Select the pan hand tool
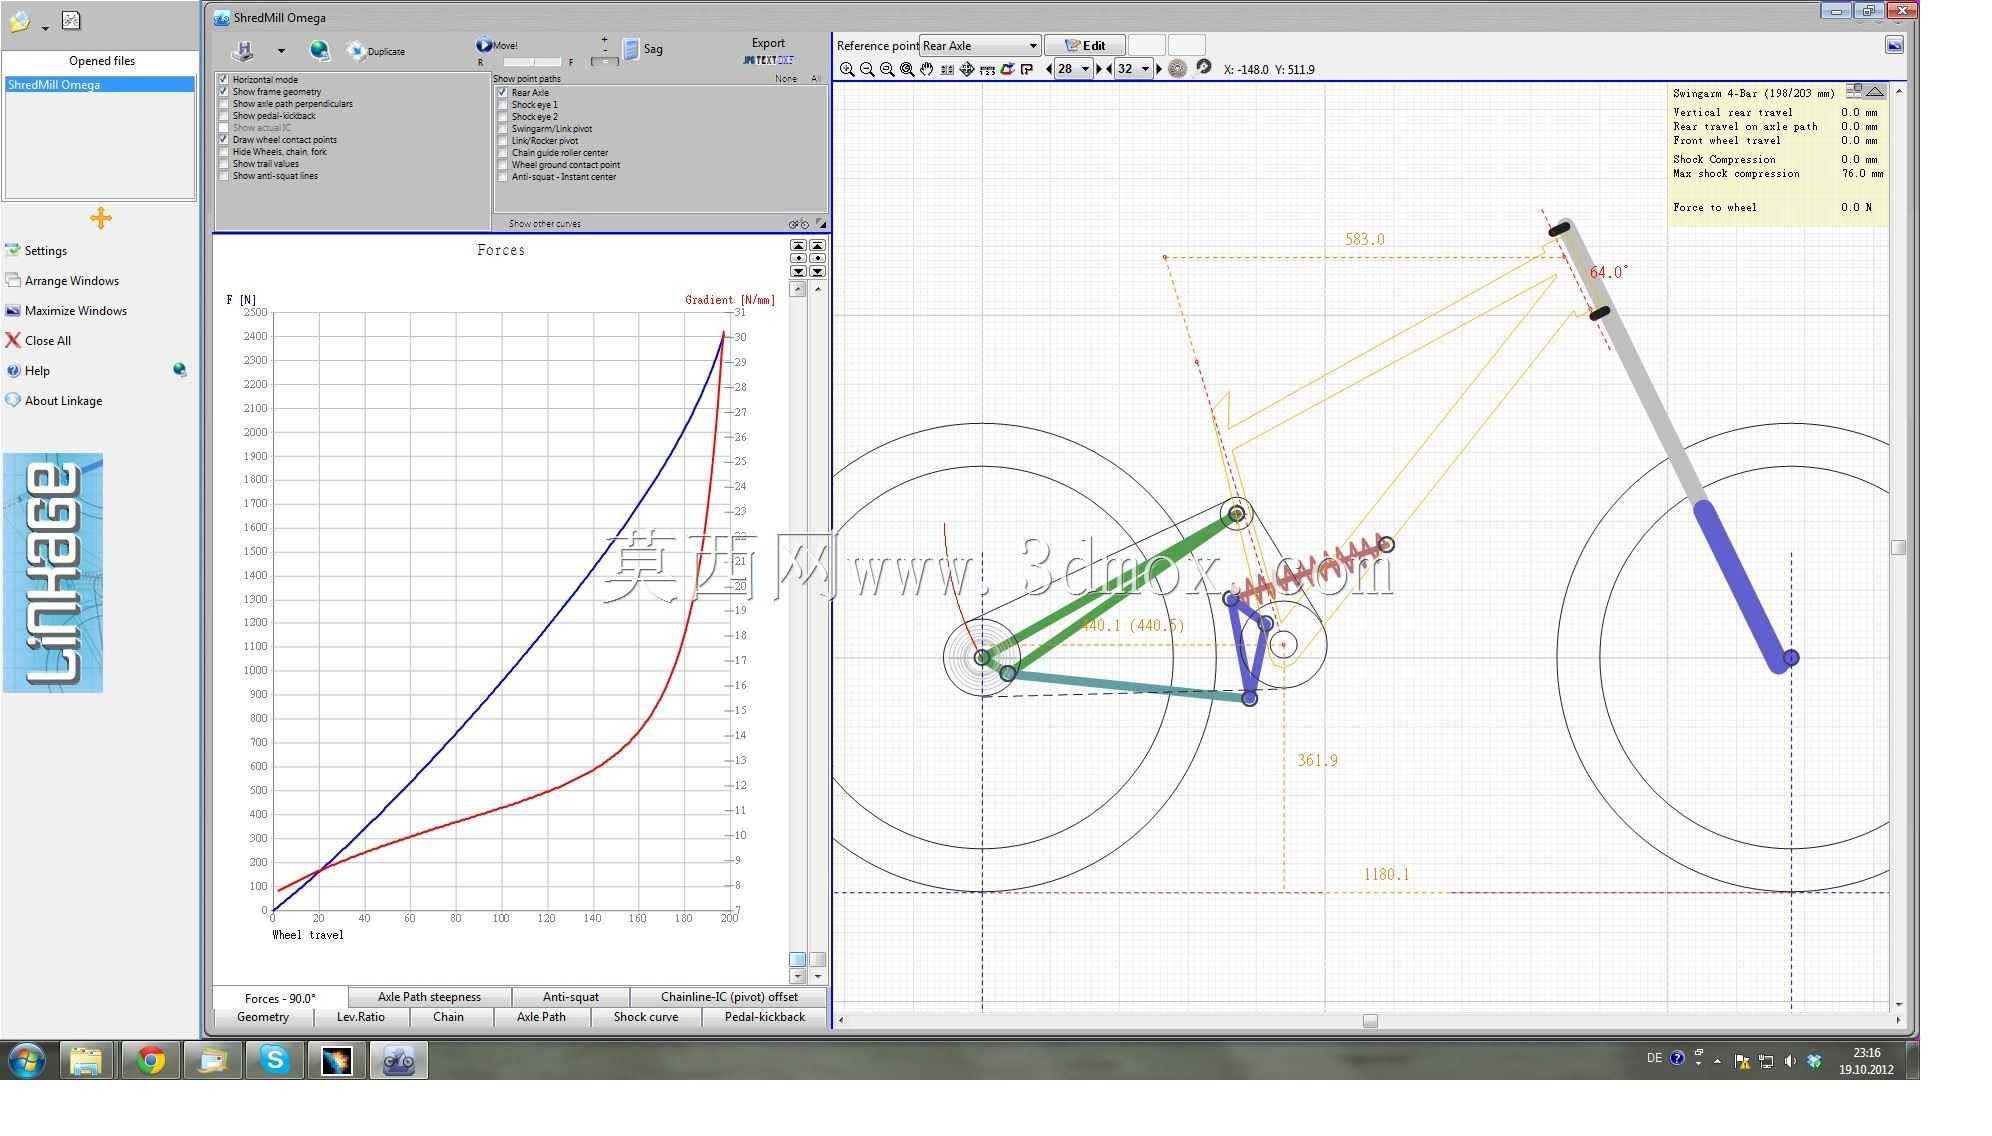The height and width of the screenshot is (1136, 1992). (x=927, y=69)
